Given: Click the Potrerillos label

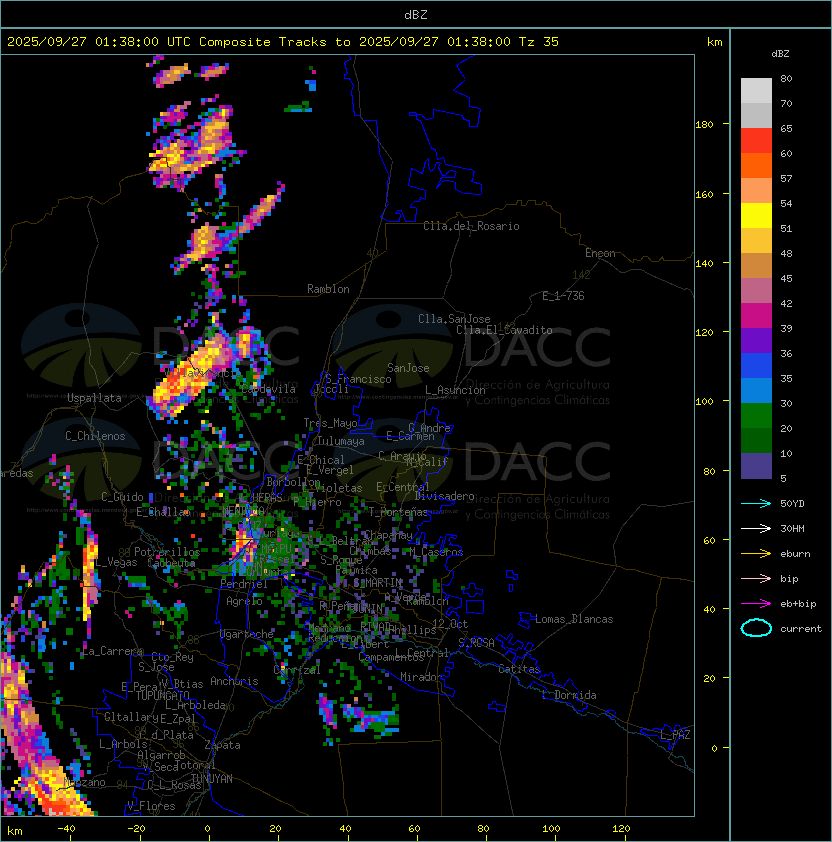Looking at the screenshot, I should tap(167, 552).
